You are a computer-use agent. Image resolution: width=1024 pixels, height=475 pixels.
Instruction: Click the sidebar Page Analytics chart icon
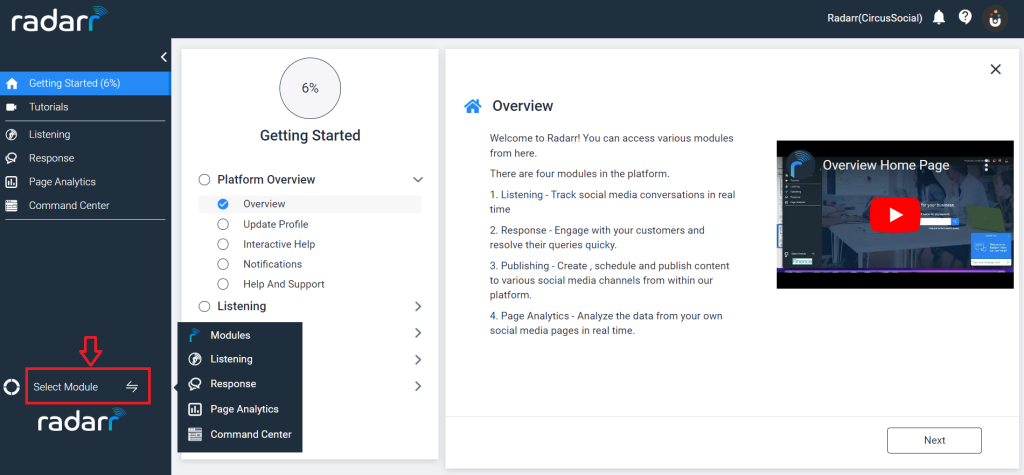tap(11, 182)
